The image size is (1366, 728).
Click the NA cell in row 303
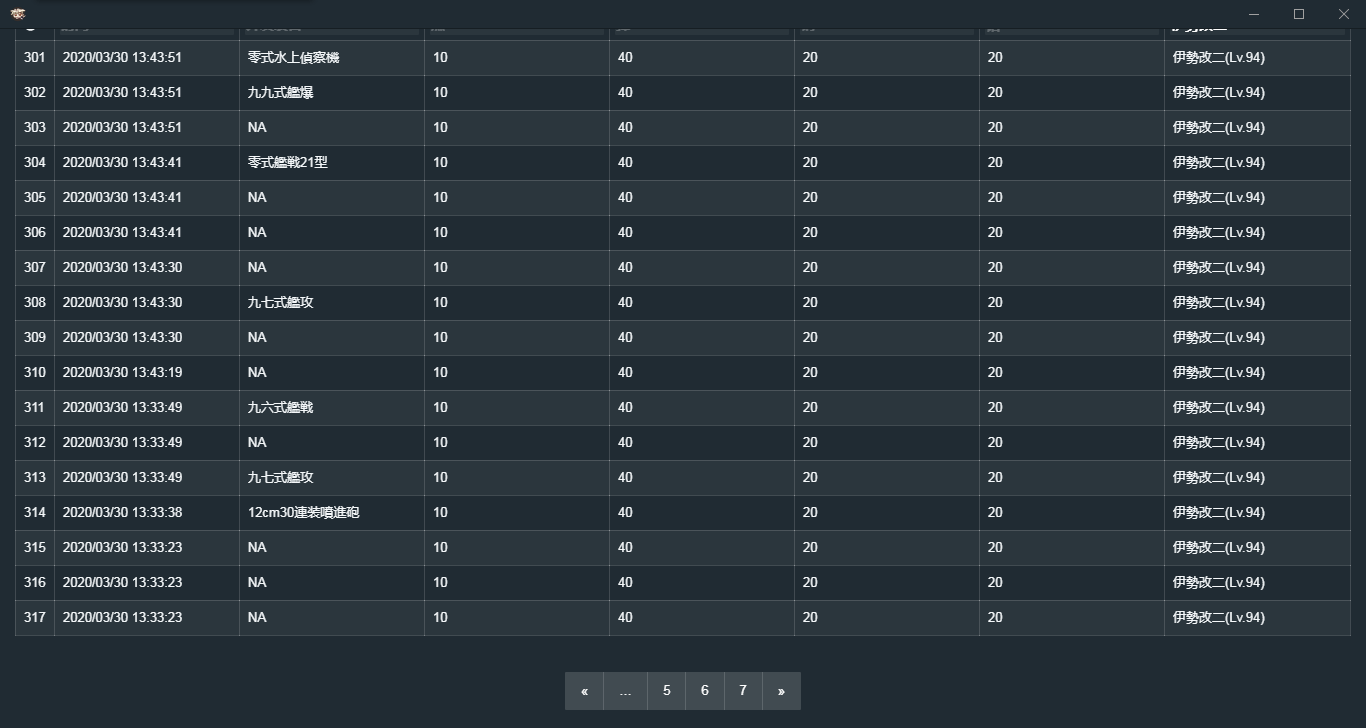257,128
